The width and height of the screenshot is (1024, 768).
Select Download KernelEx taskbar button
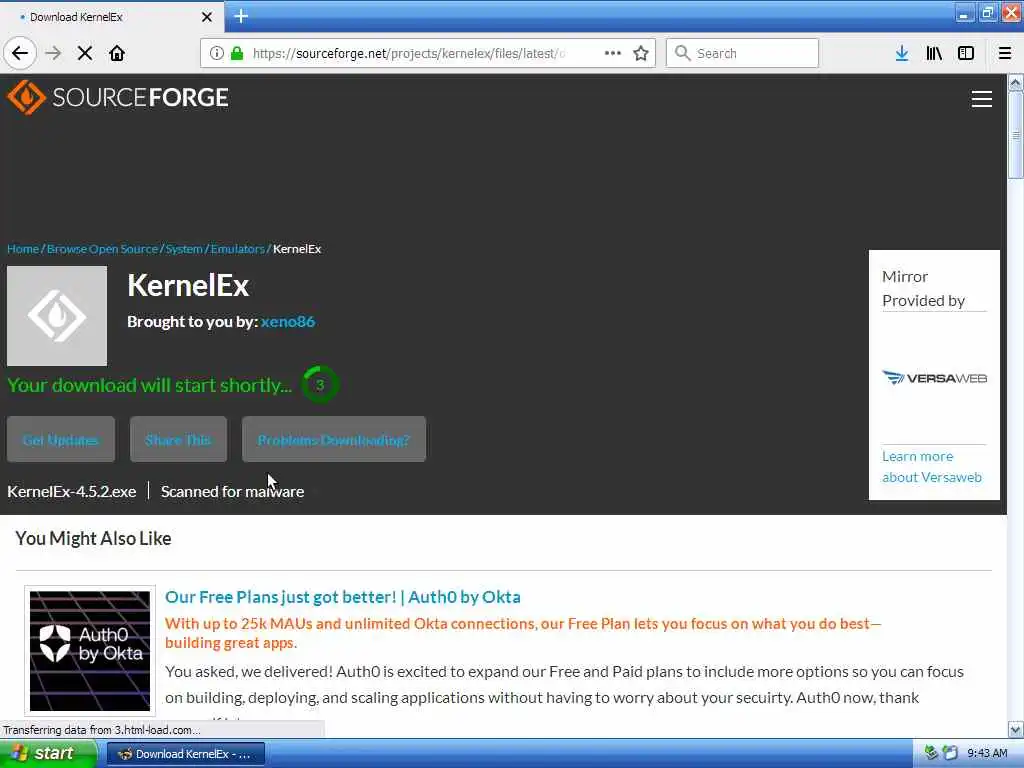point(185,754)
